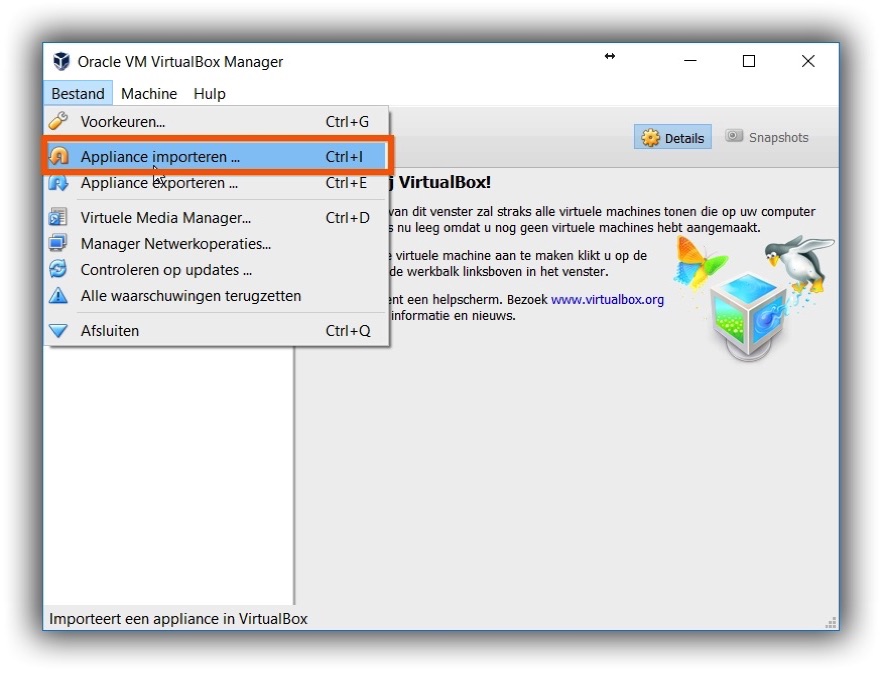Click the VirtualBox welcome illustration
This screenshot has width=882, height=673.
(753, 298)
